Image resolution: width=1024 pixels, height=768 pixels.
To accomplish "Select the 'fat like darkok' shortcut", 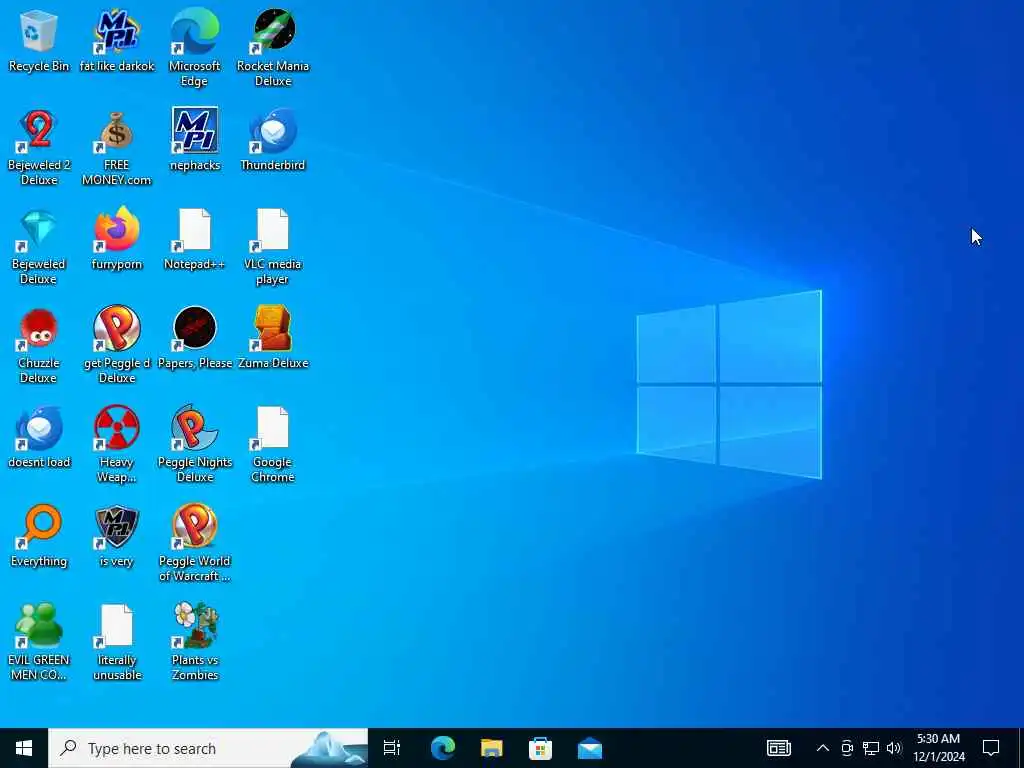I will click(x=117, y=41).
